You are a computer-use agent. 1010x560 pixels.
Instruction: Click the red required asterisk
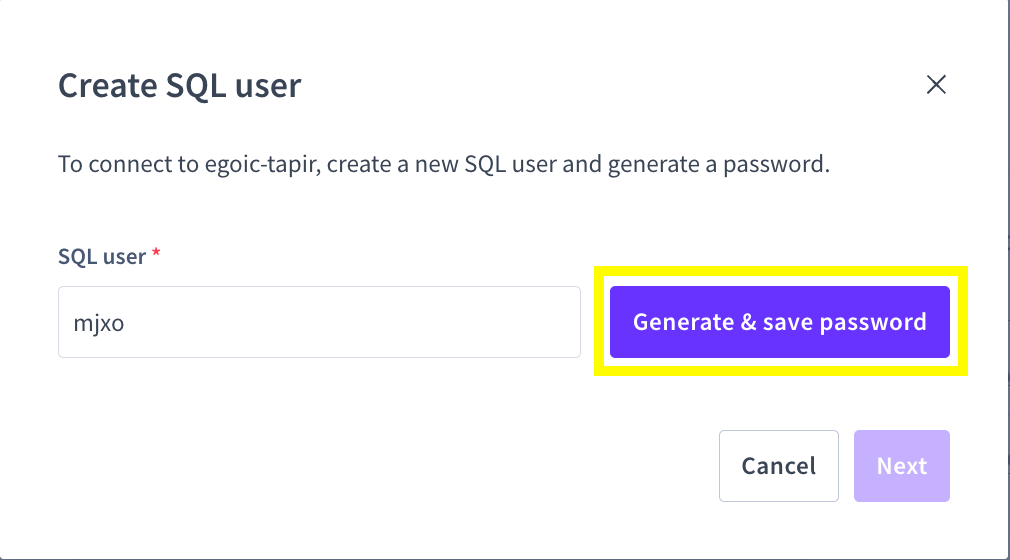click(x=156, y=256)
